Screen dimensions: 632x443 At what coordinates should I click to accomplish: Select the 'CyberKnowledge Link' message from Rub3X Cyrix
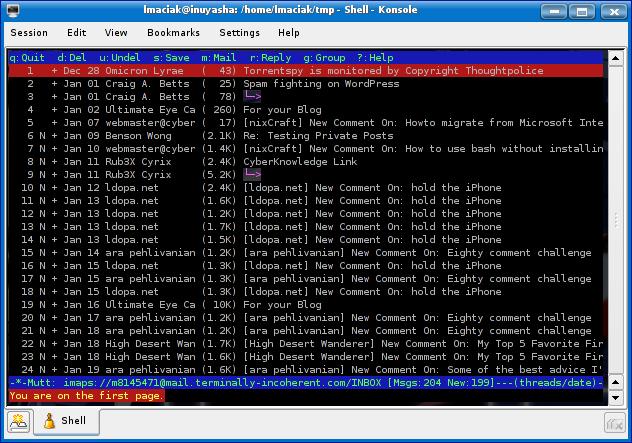300,162
